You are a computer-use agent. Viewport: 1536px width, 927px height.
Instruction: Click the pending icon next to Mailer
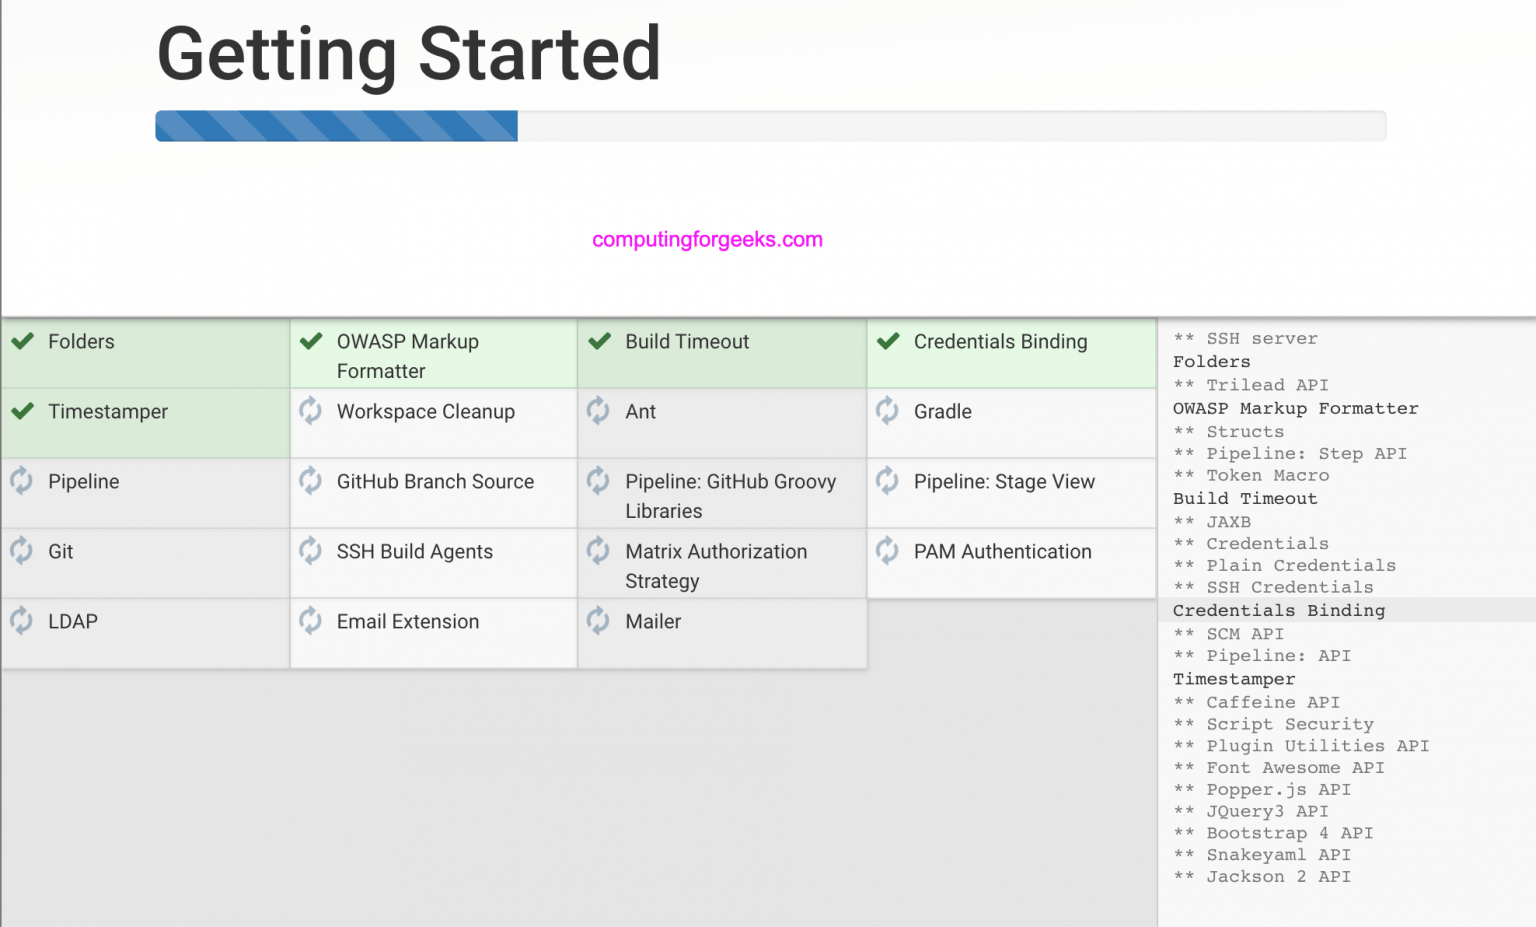click(599, 620)
